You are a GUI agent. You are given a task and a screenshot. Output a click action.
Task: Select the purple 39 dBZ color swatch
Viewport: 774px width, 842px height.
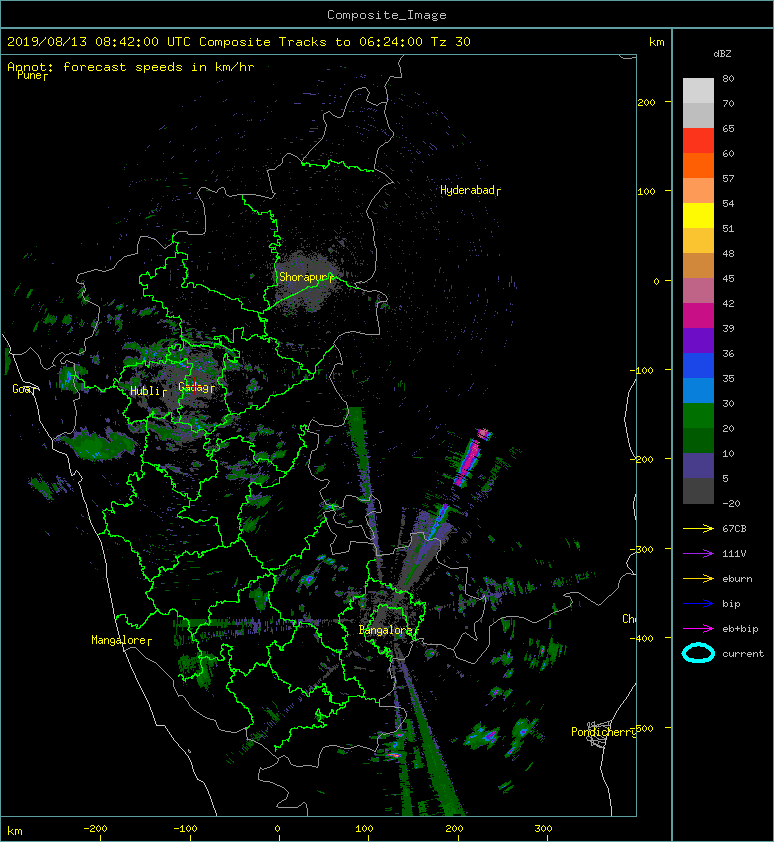tap(698, 340)
